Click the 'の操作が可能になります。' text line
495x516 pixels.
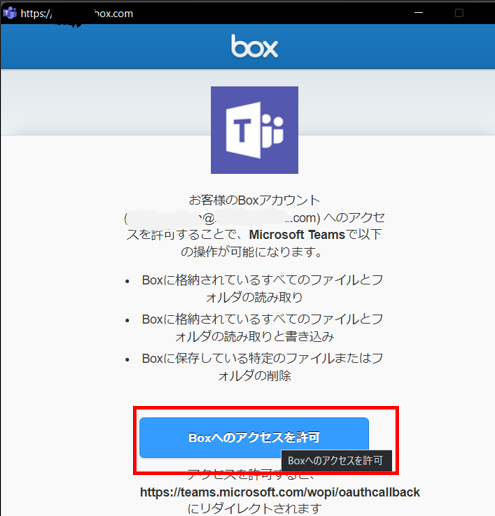coord(252,252)
